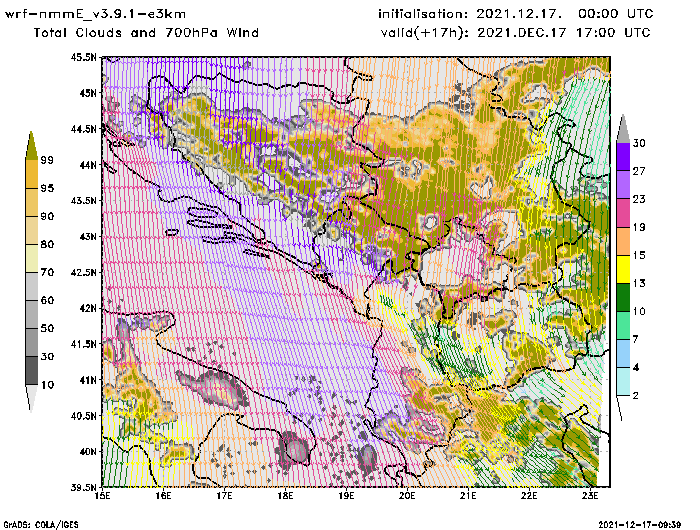The height and width of the screenshot is (530, 700).
Task: Click the 39.5N latitude axis label
Action: point(83,487)
